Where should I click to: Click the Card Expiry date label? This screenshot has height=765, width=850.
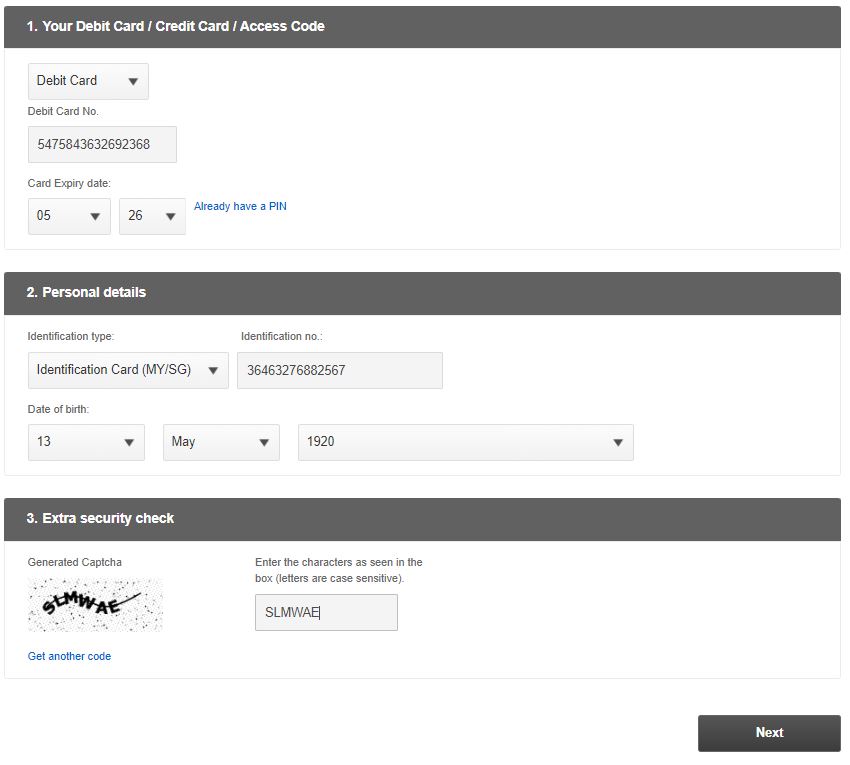coord(69,183)
